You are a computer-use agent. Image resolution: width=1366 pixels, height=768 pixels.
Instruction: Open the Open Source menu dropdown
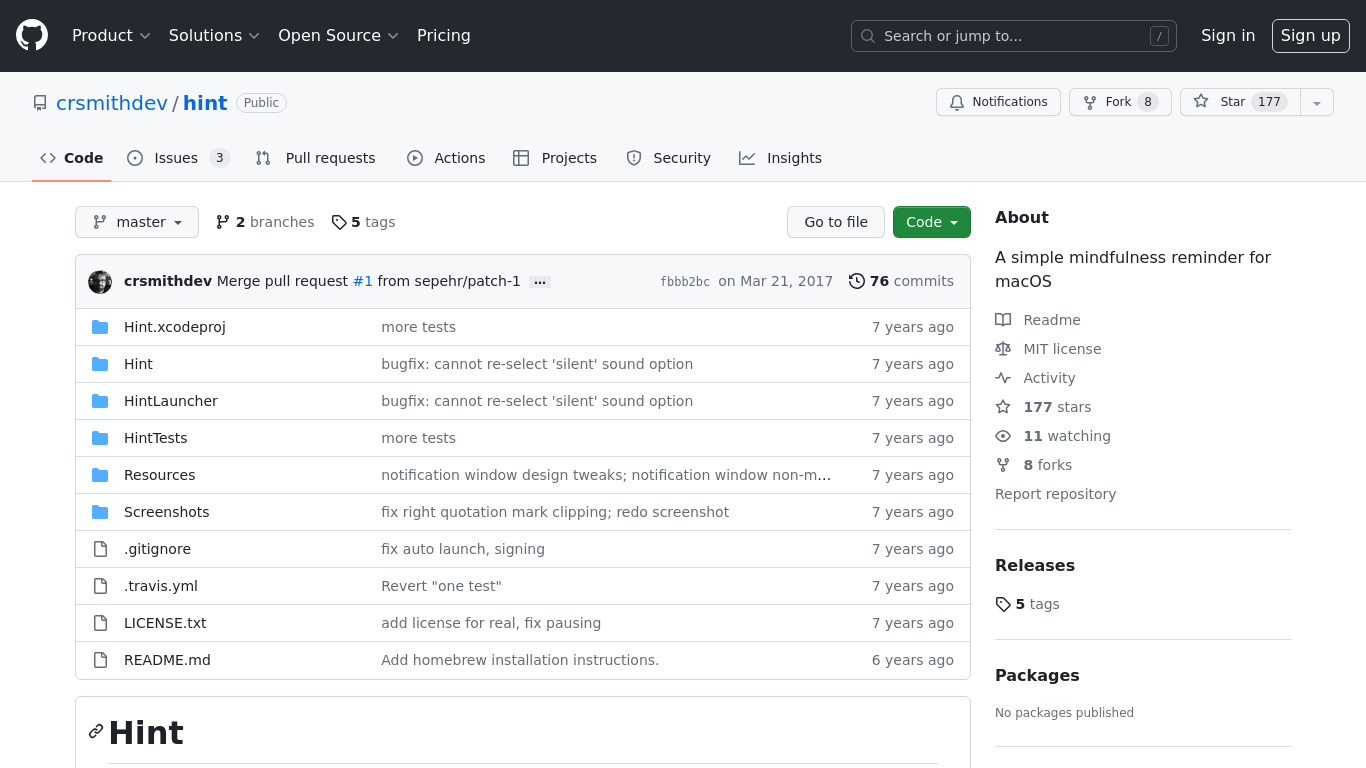tap(338, 35)
